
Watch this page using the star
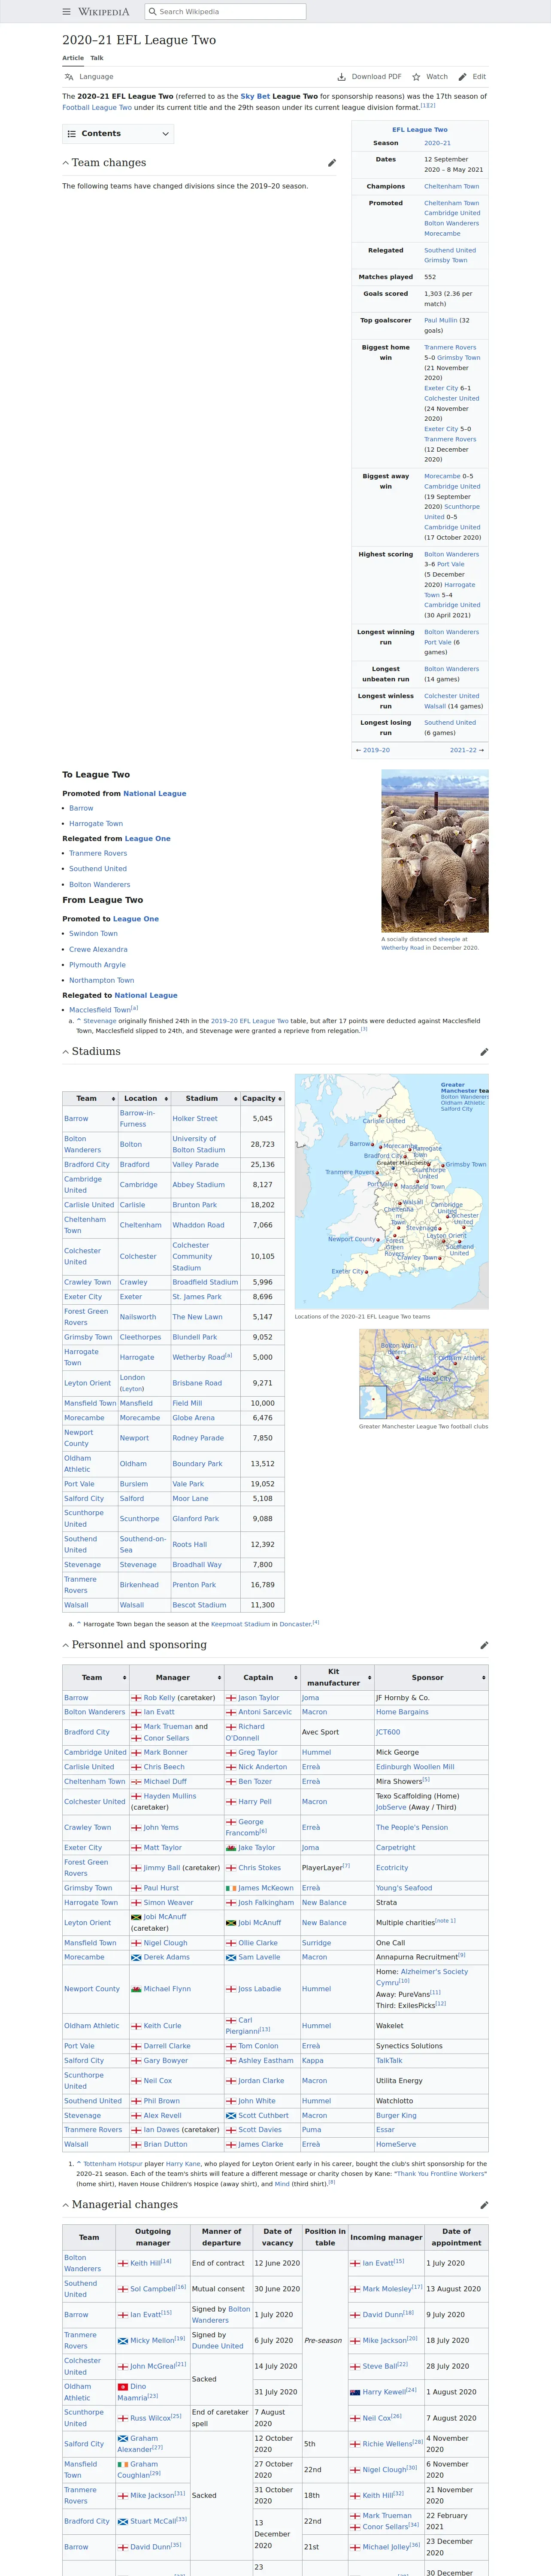click(430, 77)
